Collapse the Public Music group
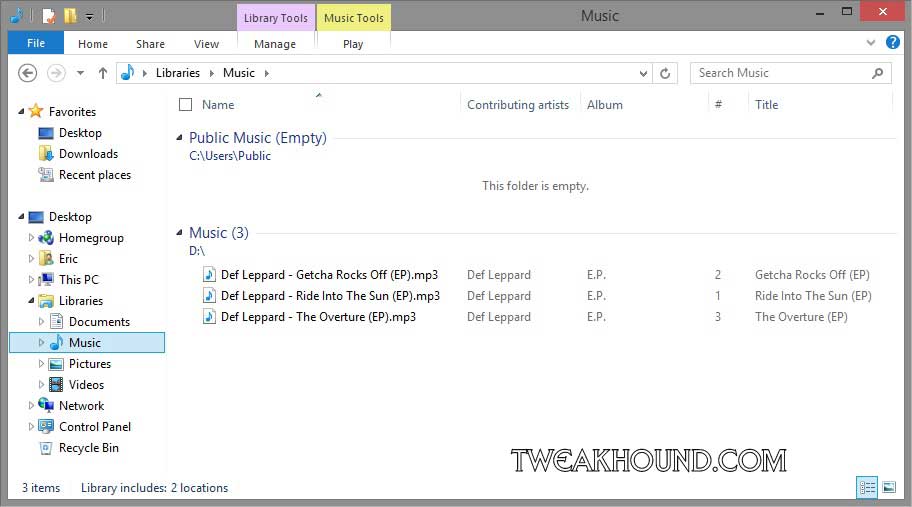912x507 pixels. (x=180, y=138)
